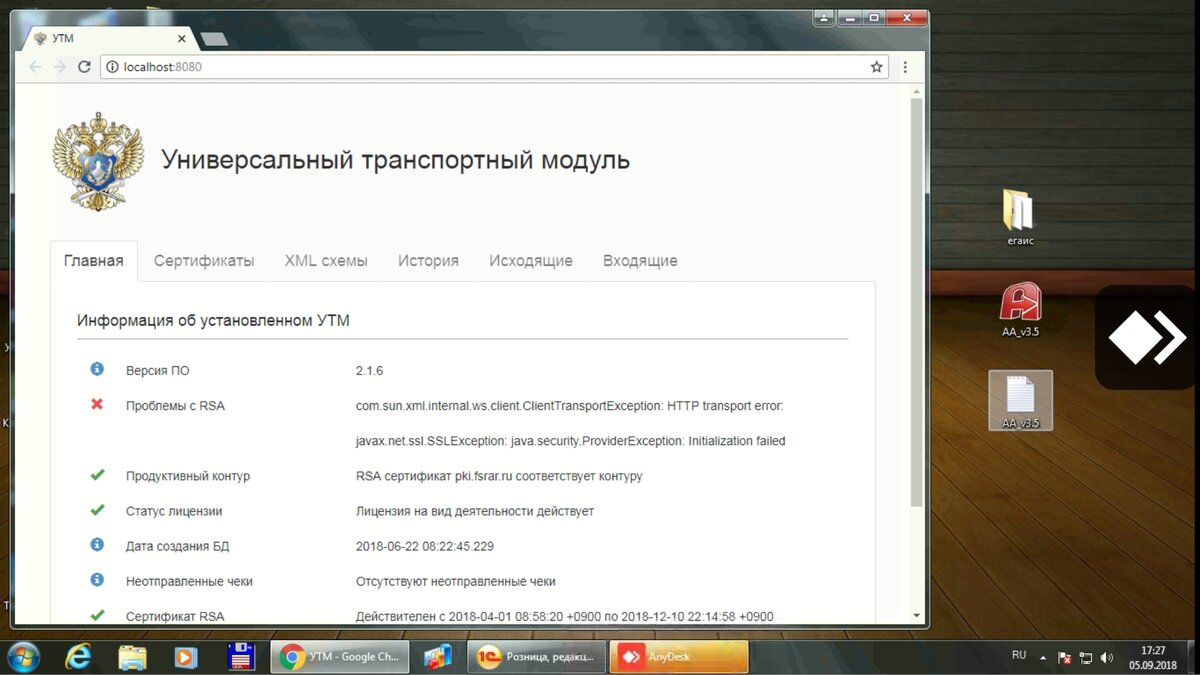Click the floppy disk taskbar icon
The height and width of the screenshot is (675, 1200).
240,657
